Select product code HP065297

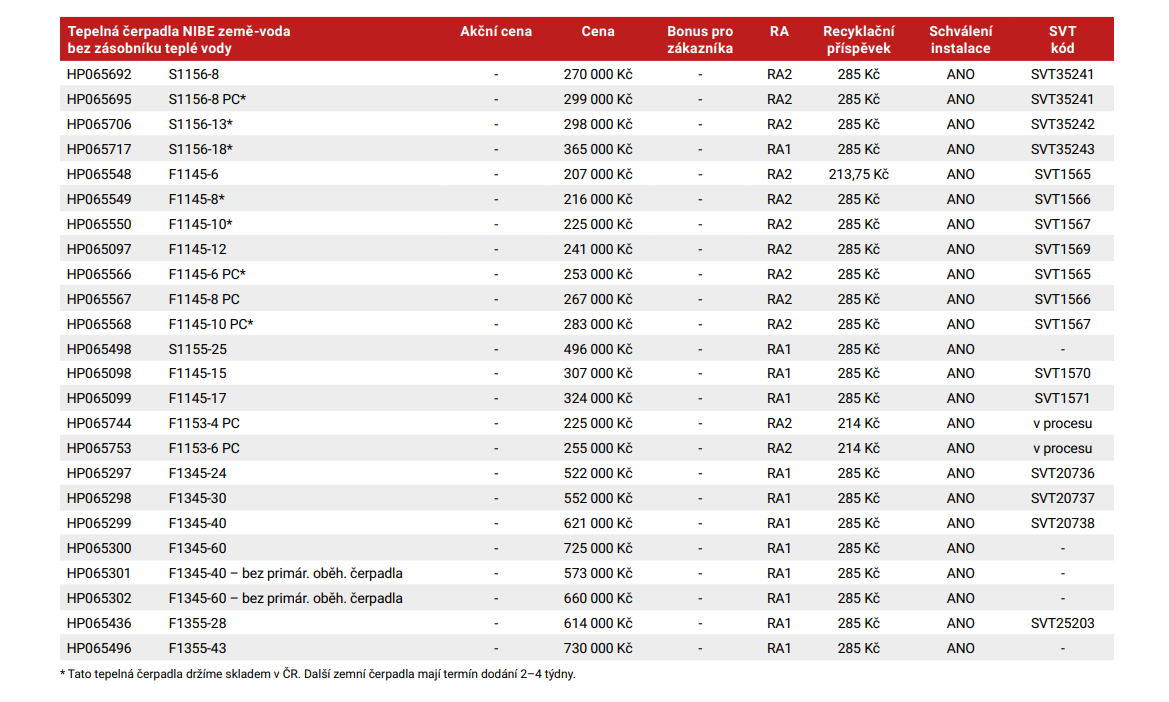(x=99, y=473)
